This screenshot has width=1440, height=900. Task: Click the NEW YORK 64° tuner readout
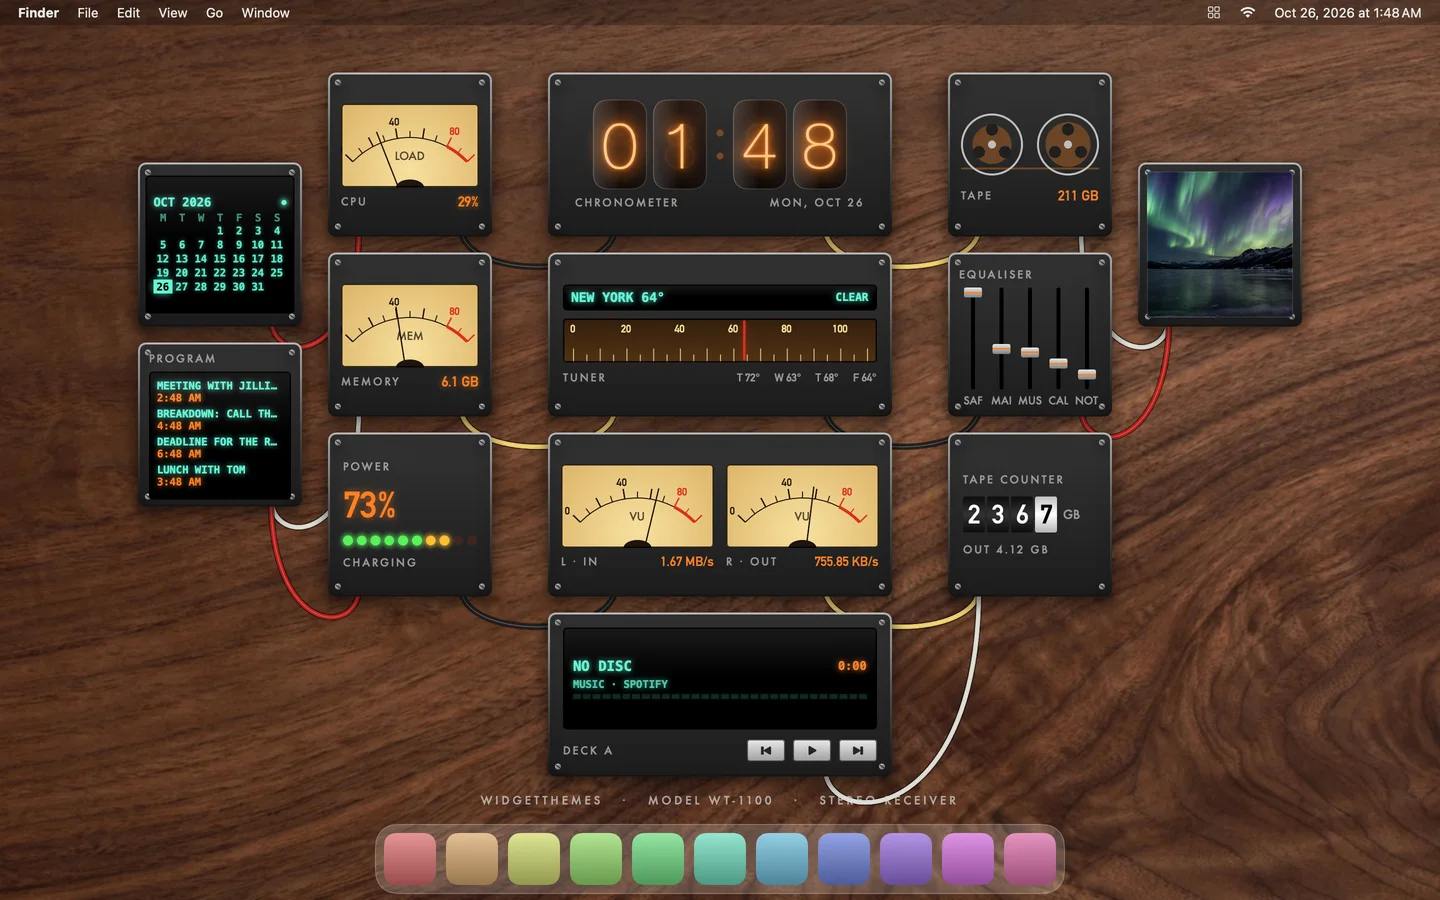(x=617, y=297)
